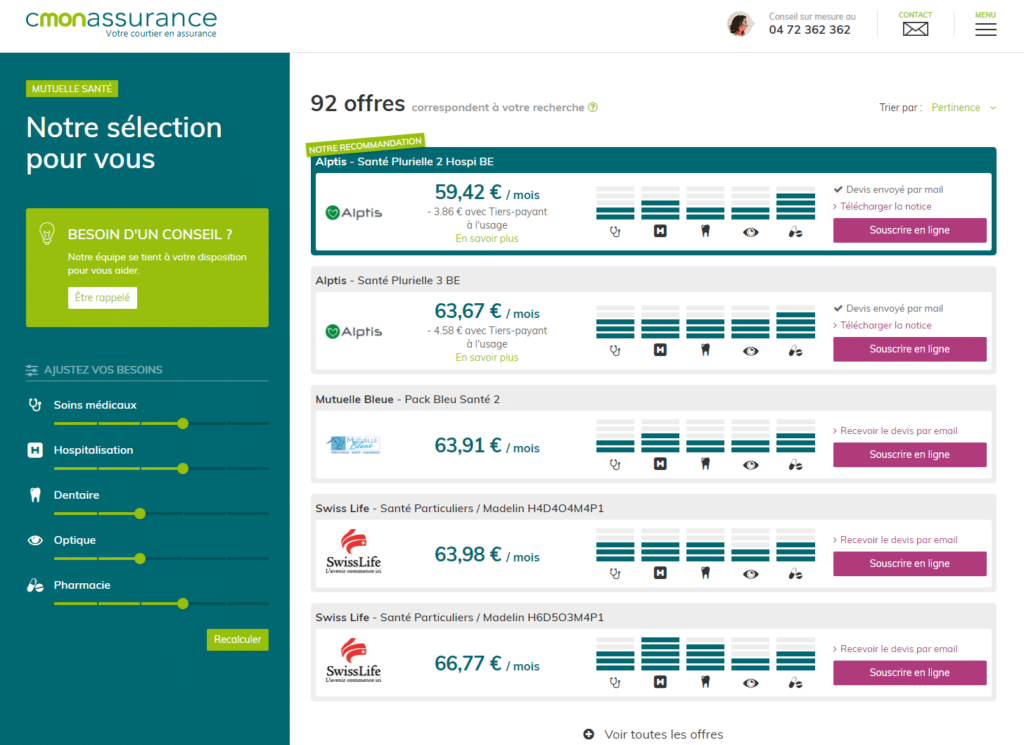Click stethoscope icon in Pack Bleu Santé 2 offer
The height and width of the screenshot is (745, 1024).
coord(615,464)
